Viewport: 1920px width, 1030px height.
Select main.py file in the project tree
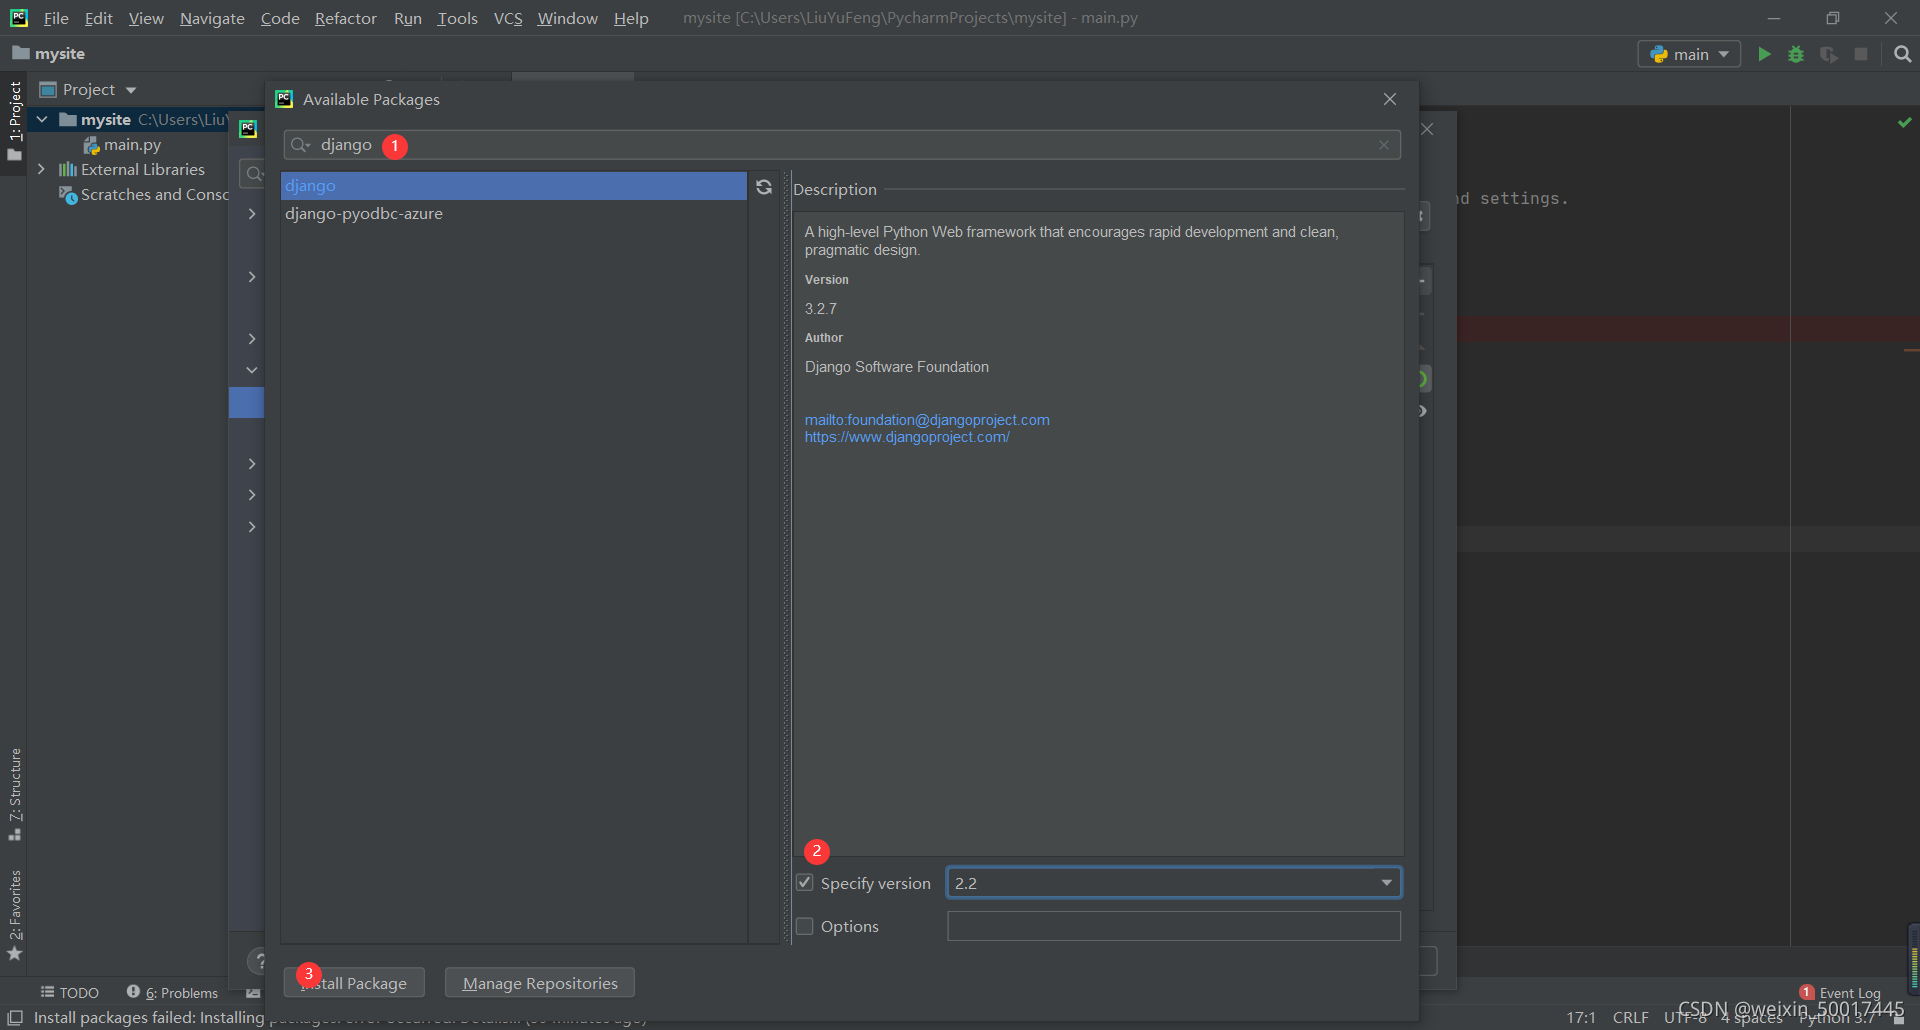click(122, 145)
